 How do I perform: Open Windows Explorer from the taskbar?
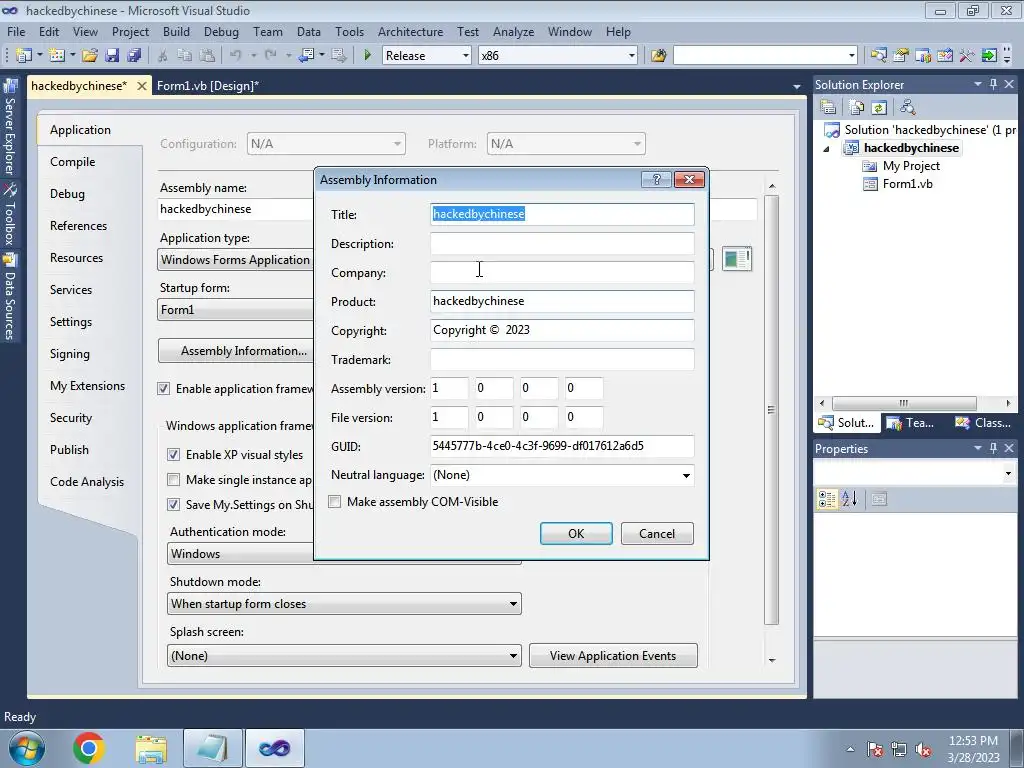click(x=151, y=748)
